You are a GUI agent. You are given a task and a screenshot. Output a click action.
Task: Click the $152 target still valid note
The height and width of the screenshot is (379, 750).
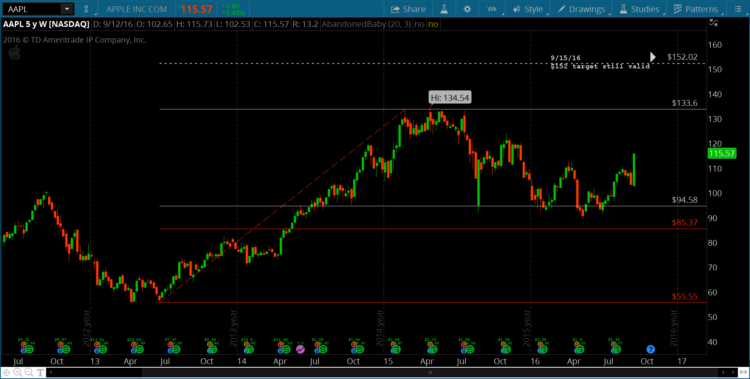click(x=600, y=66)
